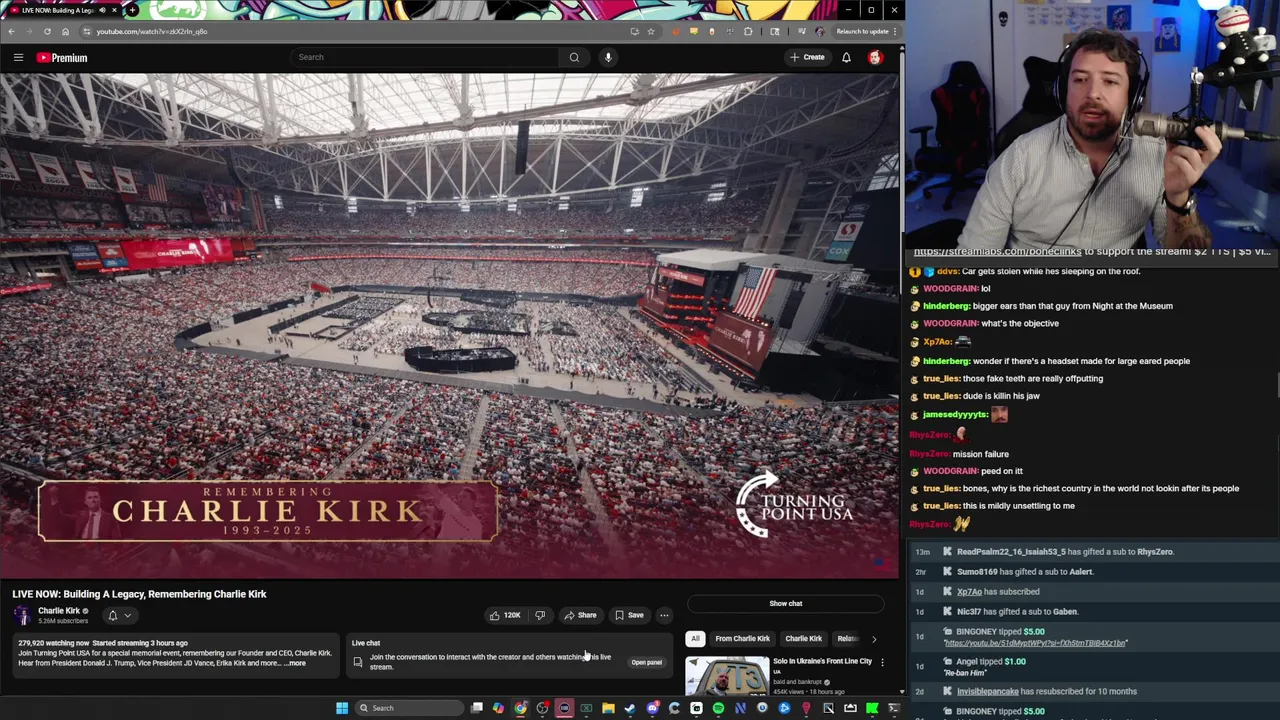This screenshot has height=720, width=1280.
Task: Open File Explorer from the taskbar
Action: pyautogui.click(x=608, y=708)
